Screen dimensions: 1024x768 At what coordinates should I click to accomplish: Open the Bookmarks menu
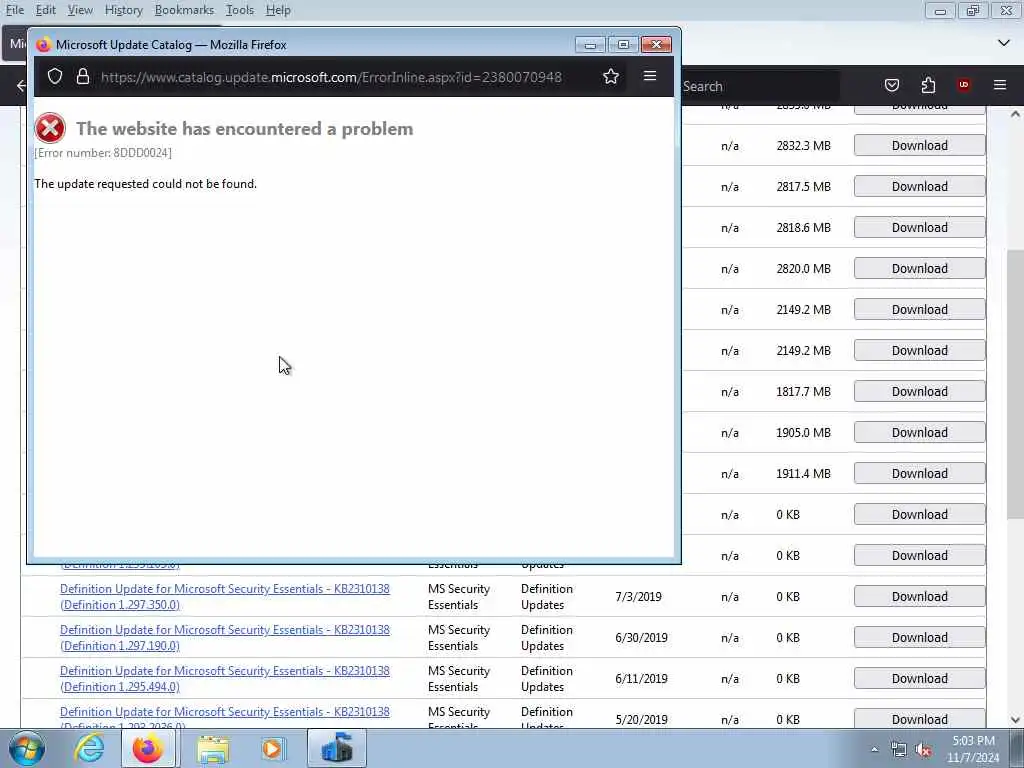click(184, 10)
